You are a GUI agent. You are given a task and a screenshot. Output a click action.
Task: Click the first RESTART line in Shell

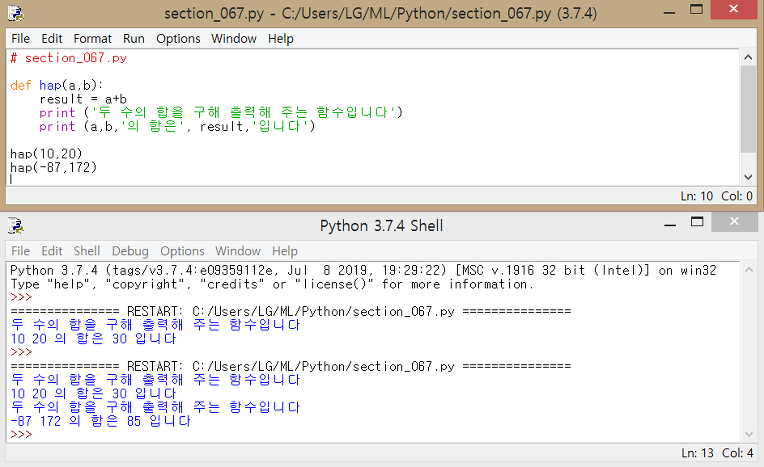[290, 311]
